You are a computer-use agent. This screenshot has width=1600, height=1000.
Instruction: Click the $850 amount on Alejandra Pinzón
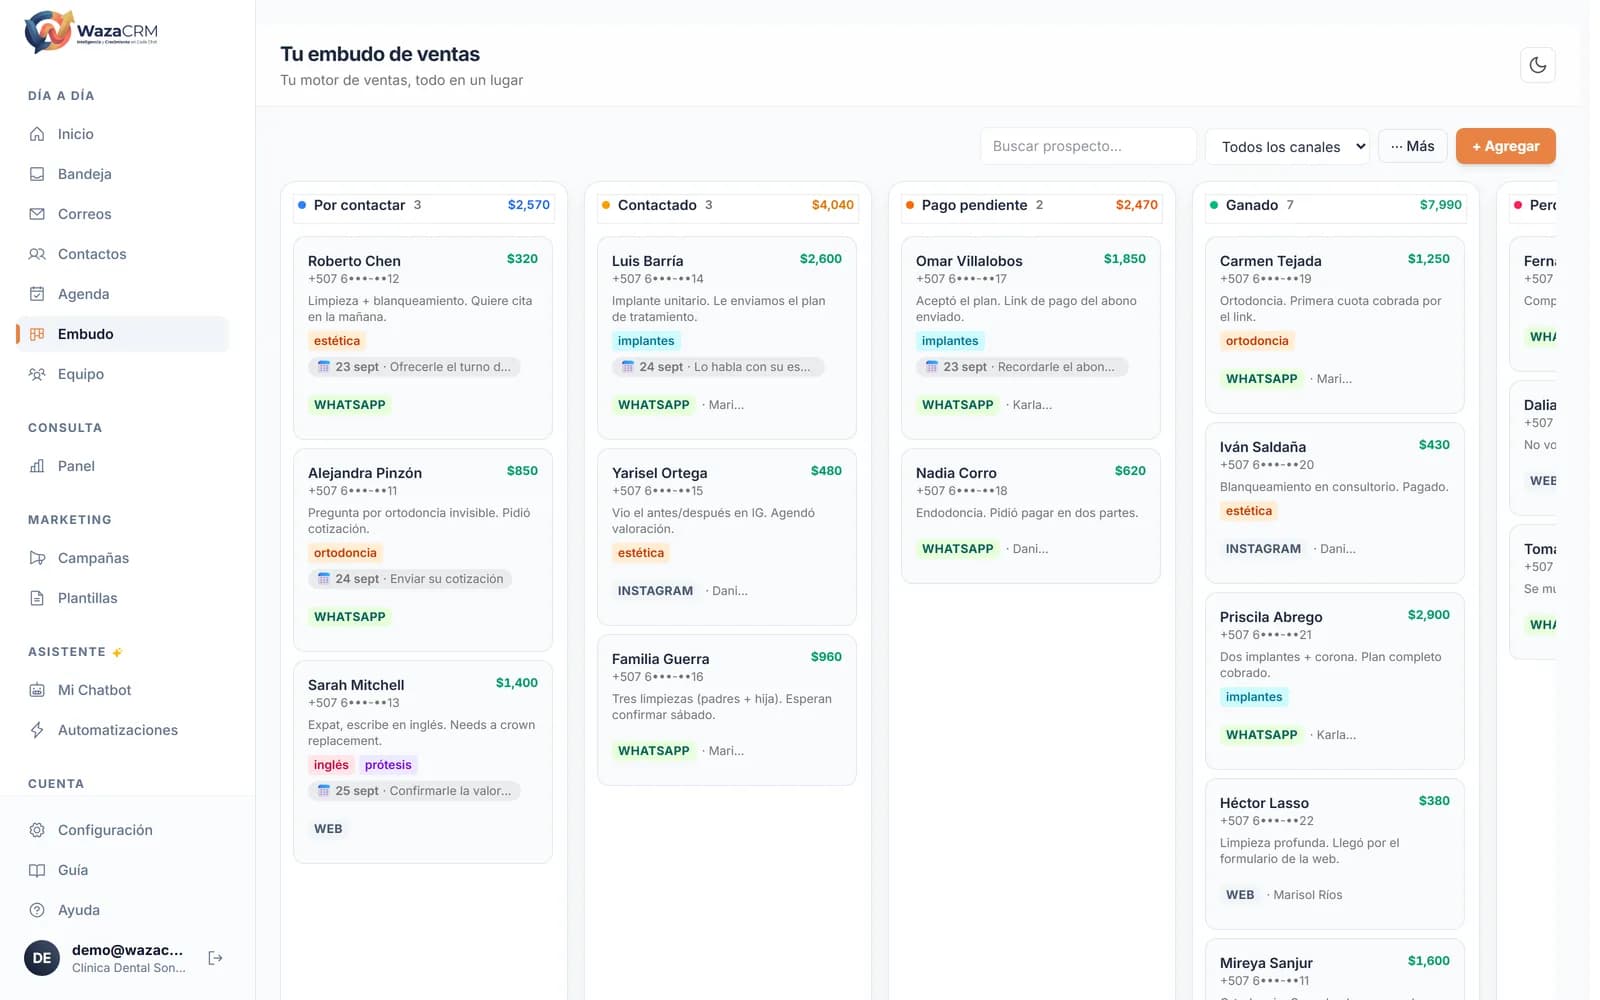pyautogui.click(x=522, y=471)
